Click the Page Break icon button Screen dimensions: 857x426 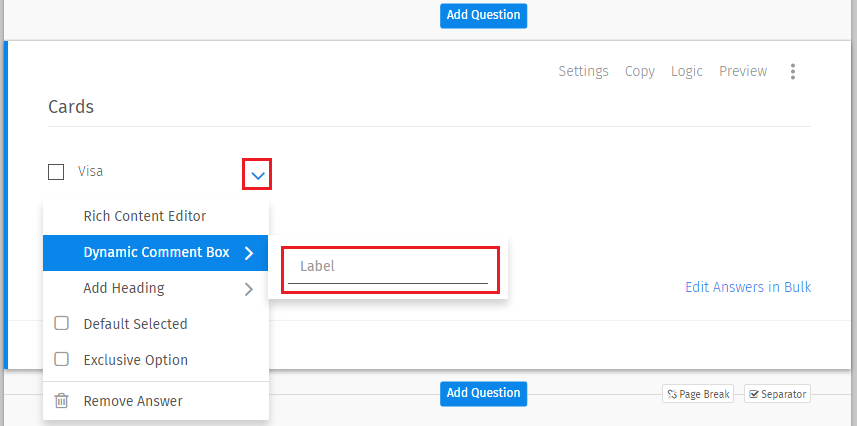tap(697, 394)
